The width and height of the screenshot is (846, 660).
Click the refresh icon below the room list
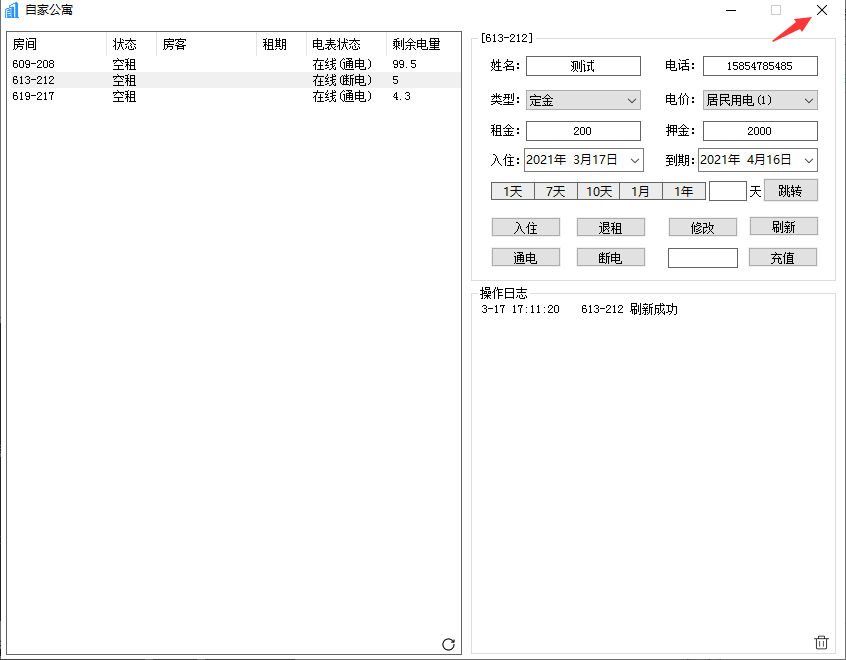coord(448,644)
